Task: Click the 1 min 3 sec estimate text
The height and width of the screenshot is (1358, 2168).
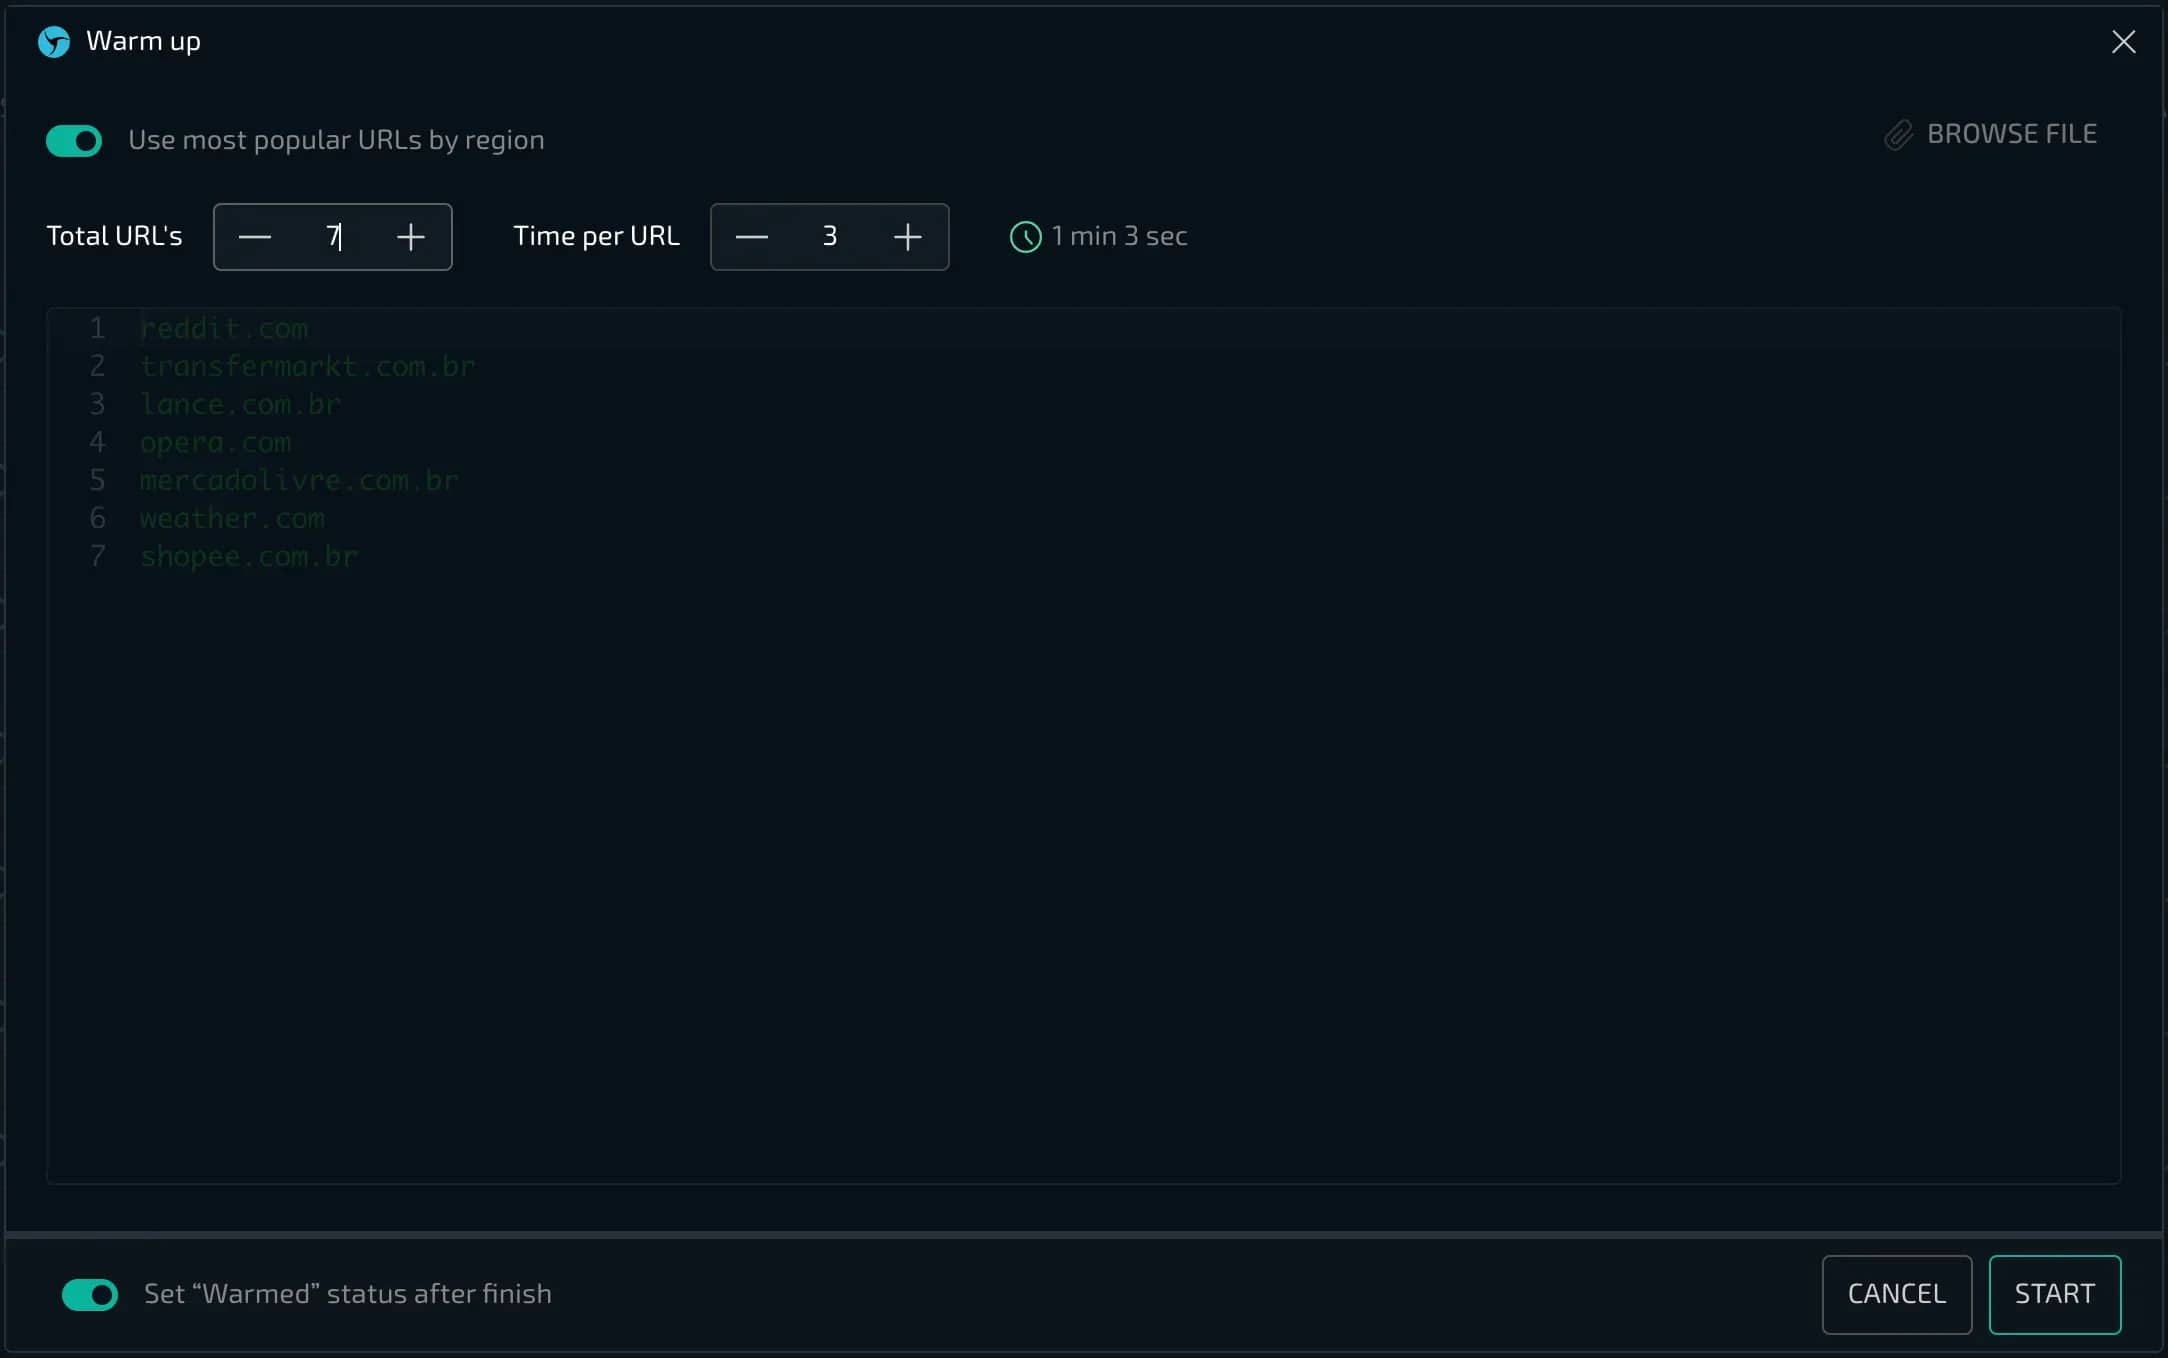Action: (1119, 236)
